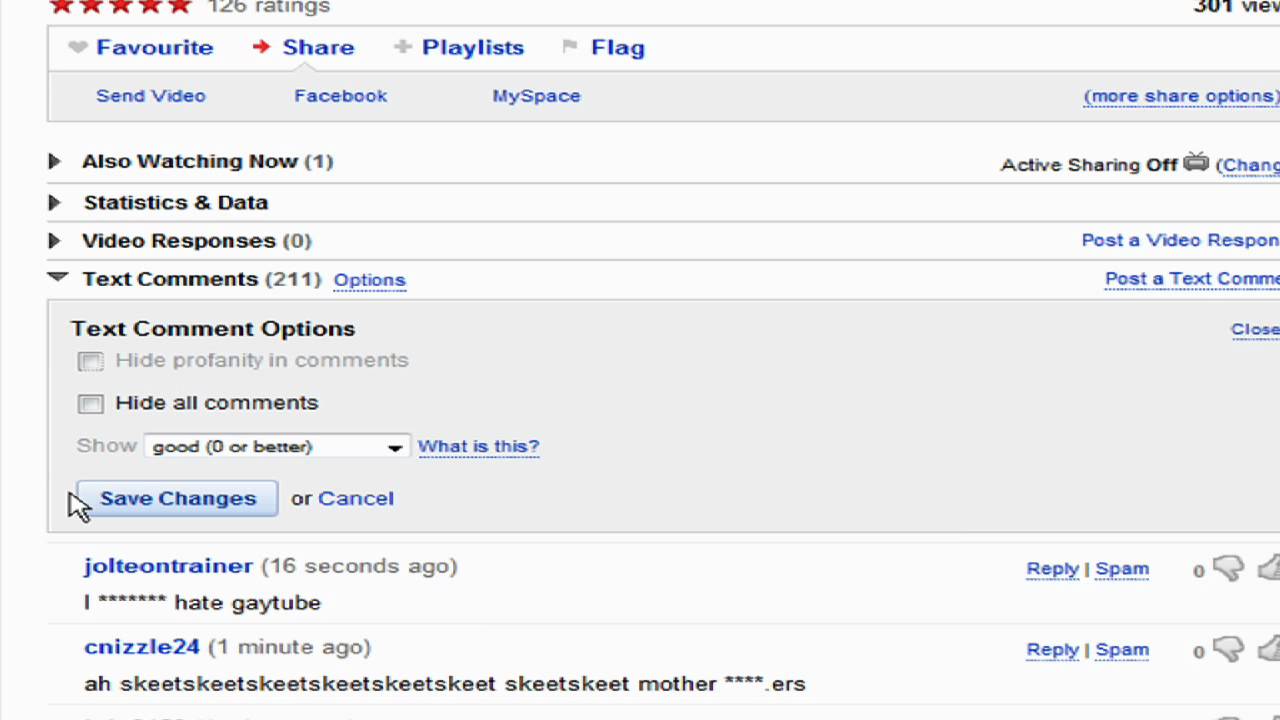This screenshot has width=1280, height=720.
Task: Click the red Share arrow icon
Action: (x=262, y=47)
